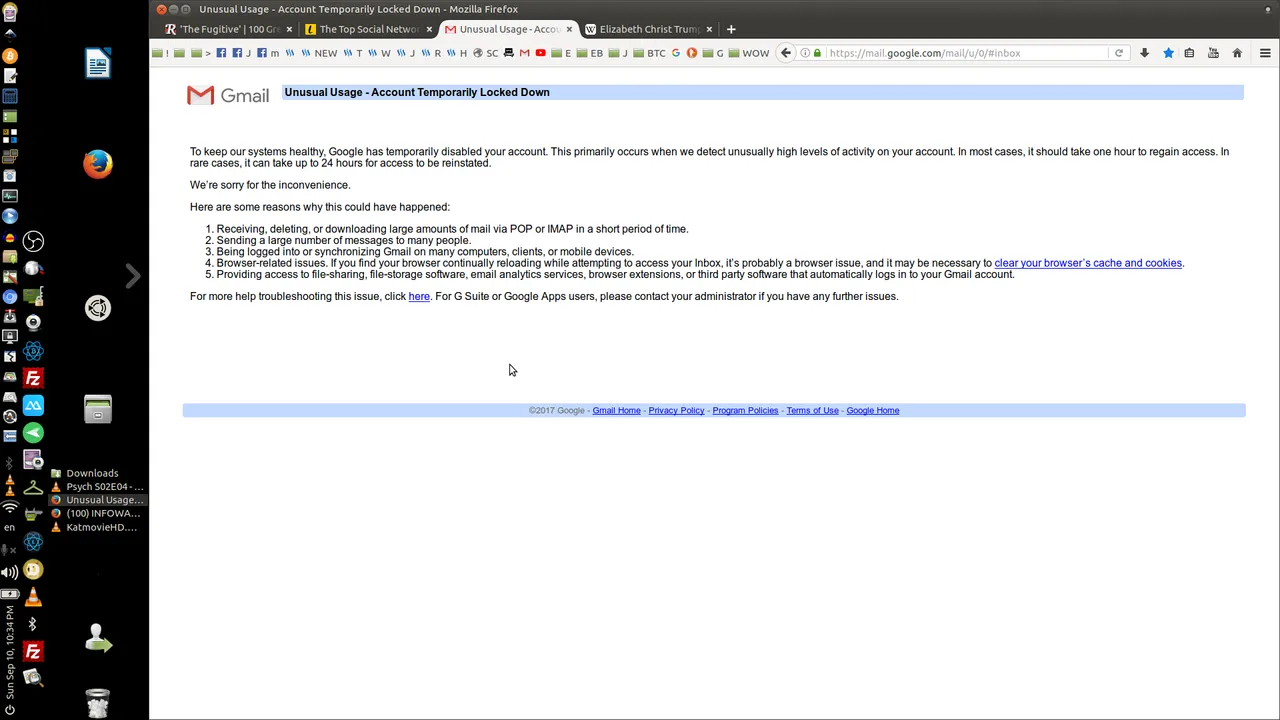Viewport: 1280px width, 720px height.
Task: Open the 'Privacy Policy' footer link
Action: [676, 410]
